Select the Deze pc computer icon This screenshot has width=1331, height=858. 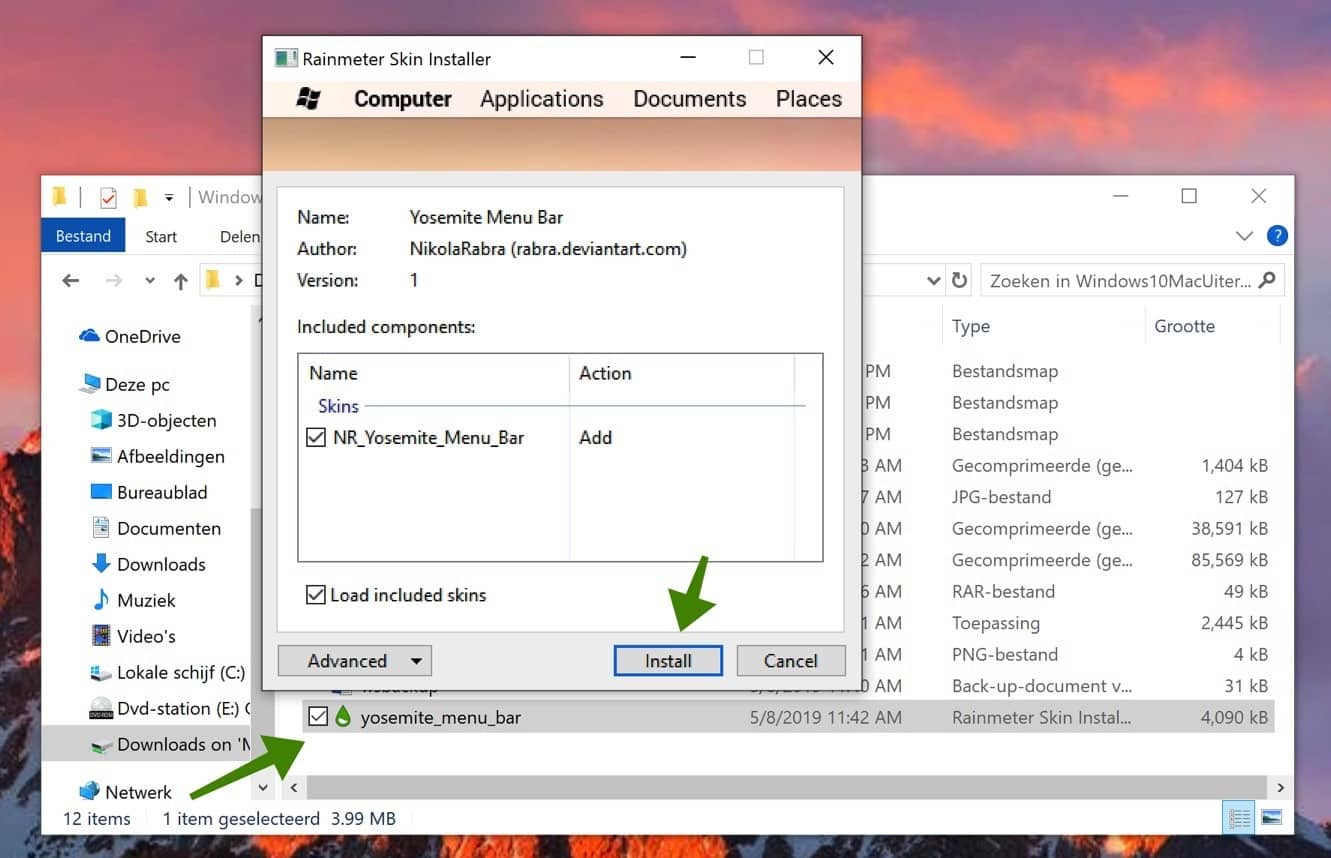click(x=91, y=384)
